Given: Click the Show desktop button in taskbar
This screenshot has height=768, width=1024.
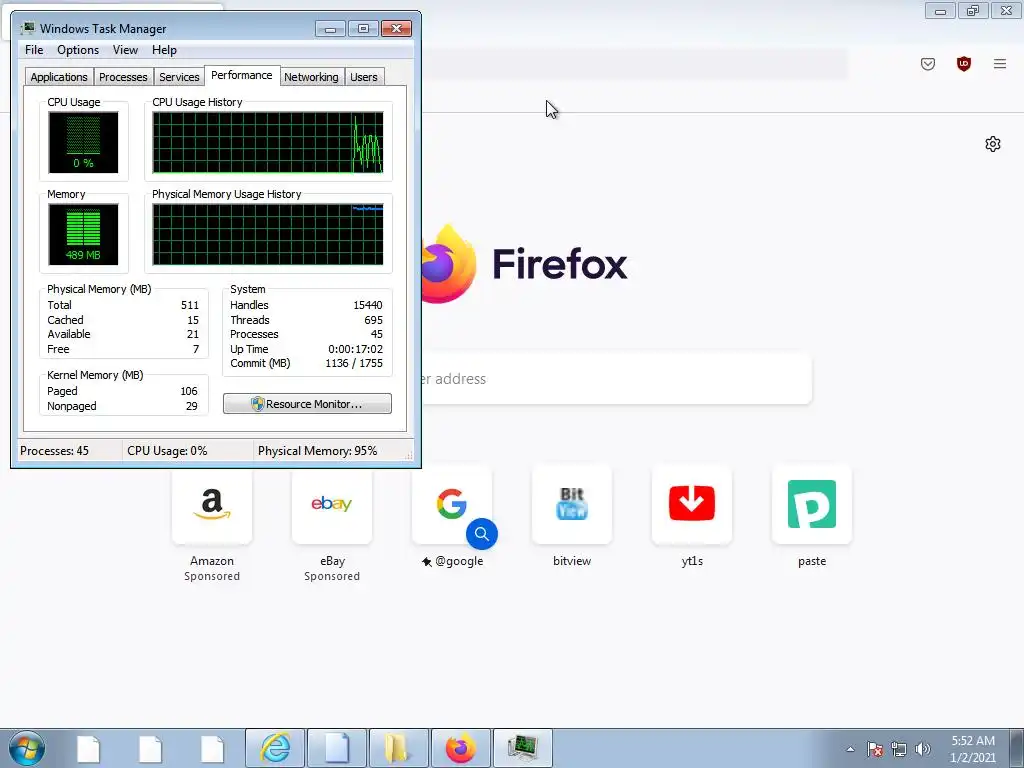Looking at the screenshot, I should coord(1017,748).
